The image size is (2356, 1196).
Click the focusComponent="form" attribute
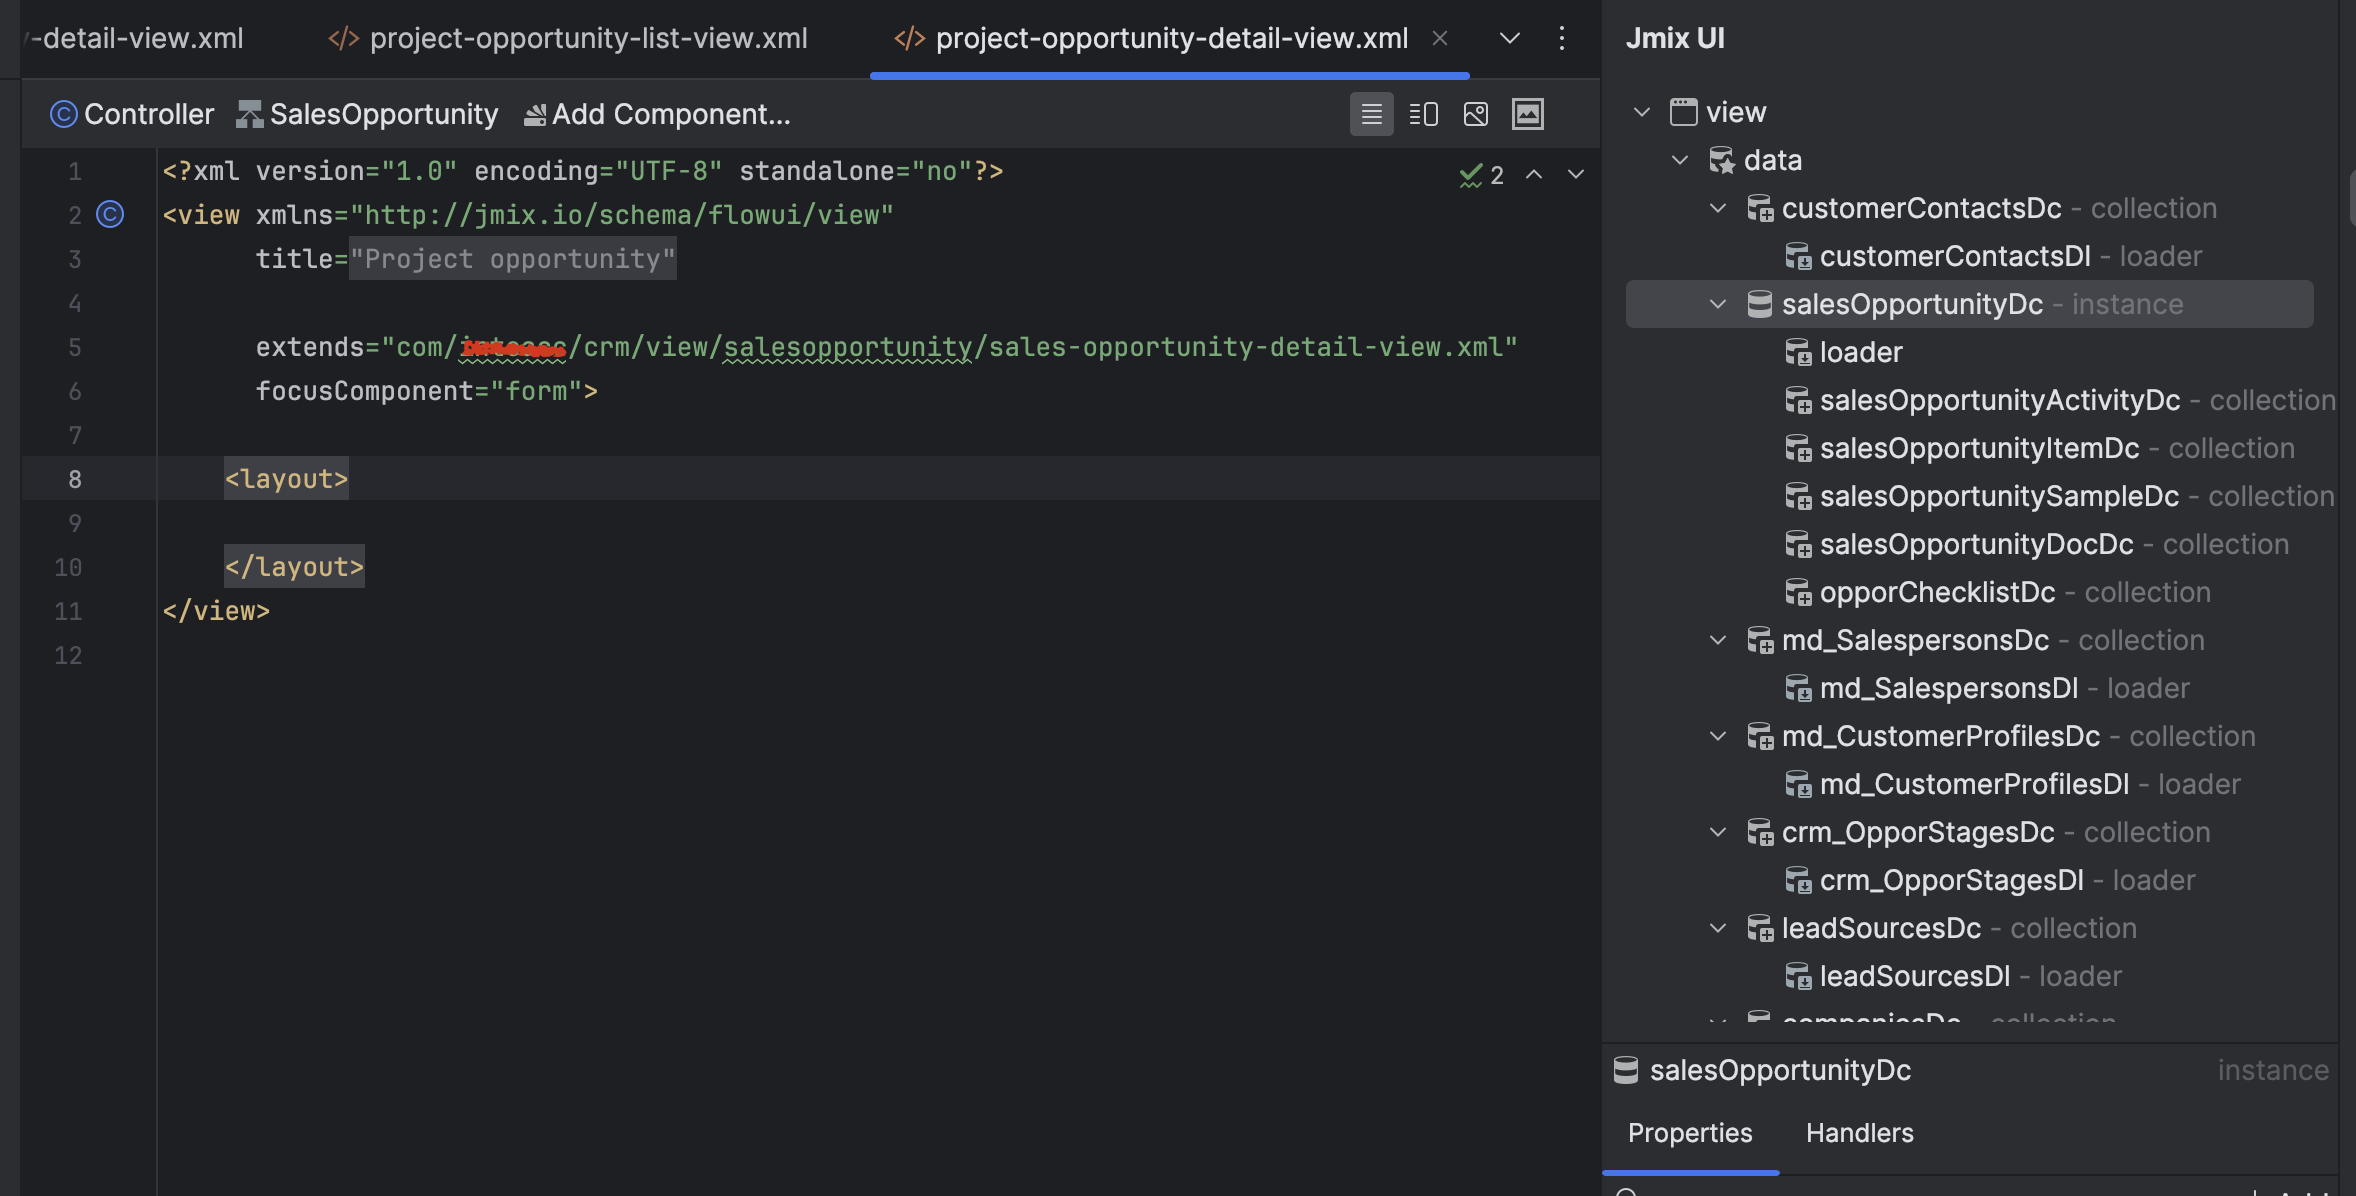(x=419, y=391)
